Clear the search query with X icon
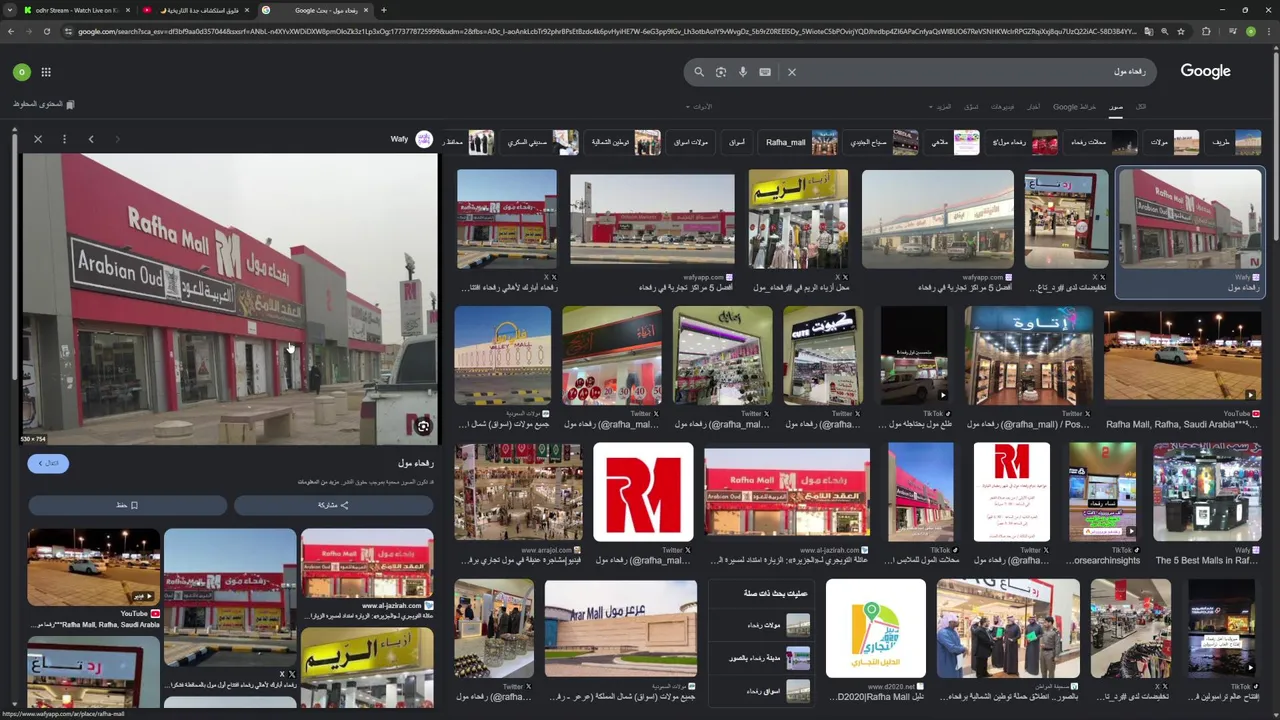This screenshot has width=1280, height=720. [x=792, y=72]
